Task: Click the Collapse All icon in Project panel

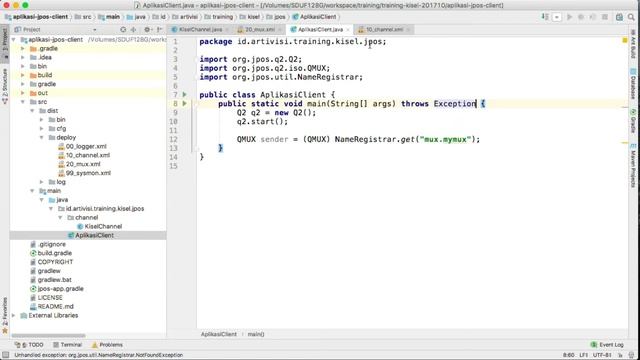Action: point(133,29)
